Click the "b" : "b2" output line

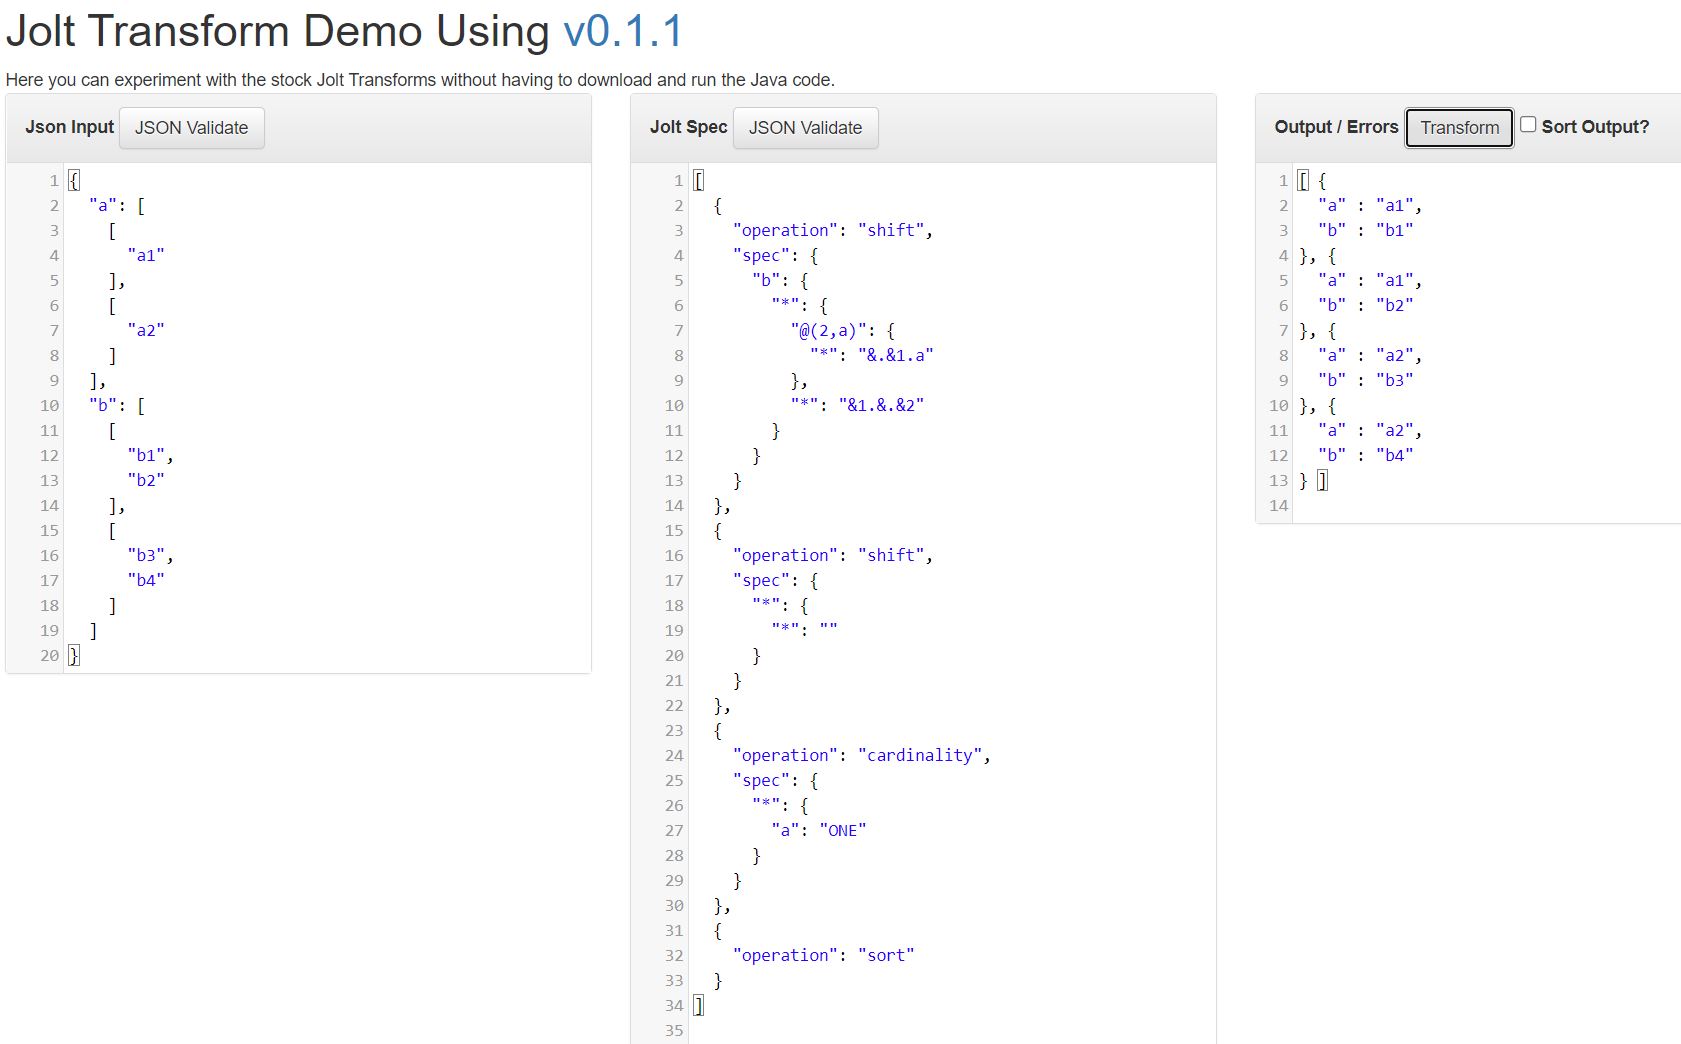coord(1366,305)
